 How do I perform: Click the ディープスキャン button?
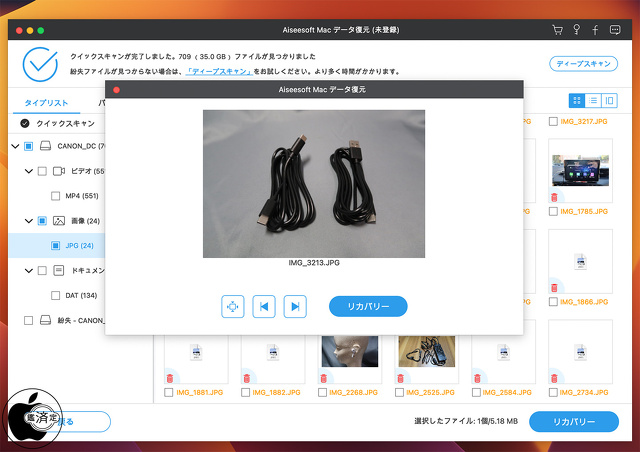(583, 64)
